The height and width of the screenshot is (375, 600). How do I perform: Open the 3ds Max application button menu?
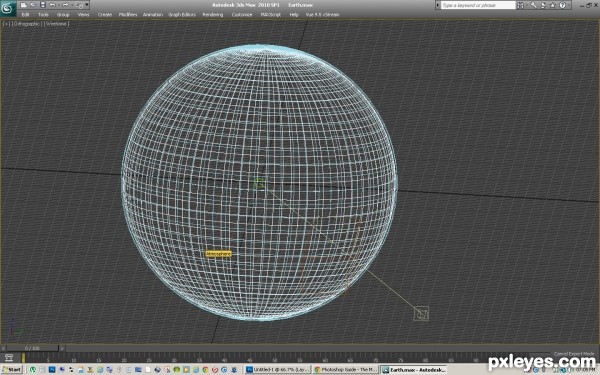coord(8,8)
